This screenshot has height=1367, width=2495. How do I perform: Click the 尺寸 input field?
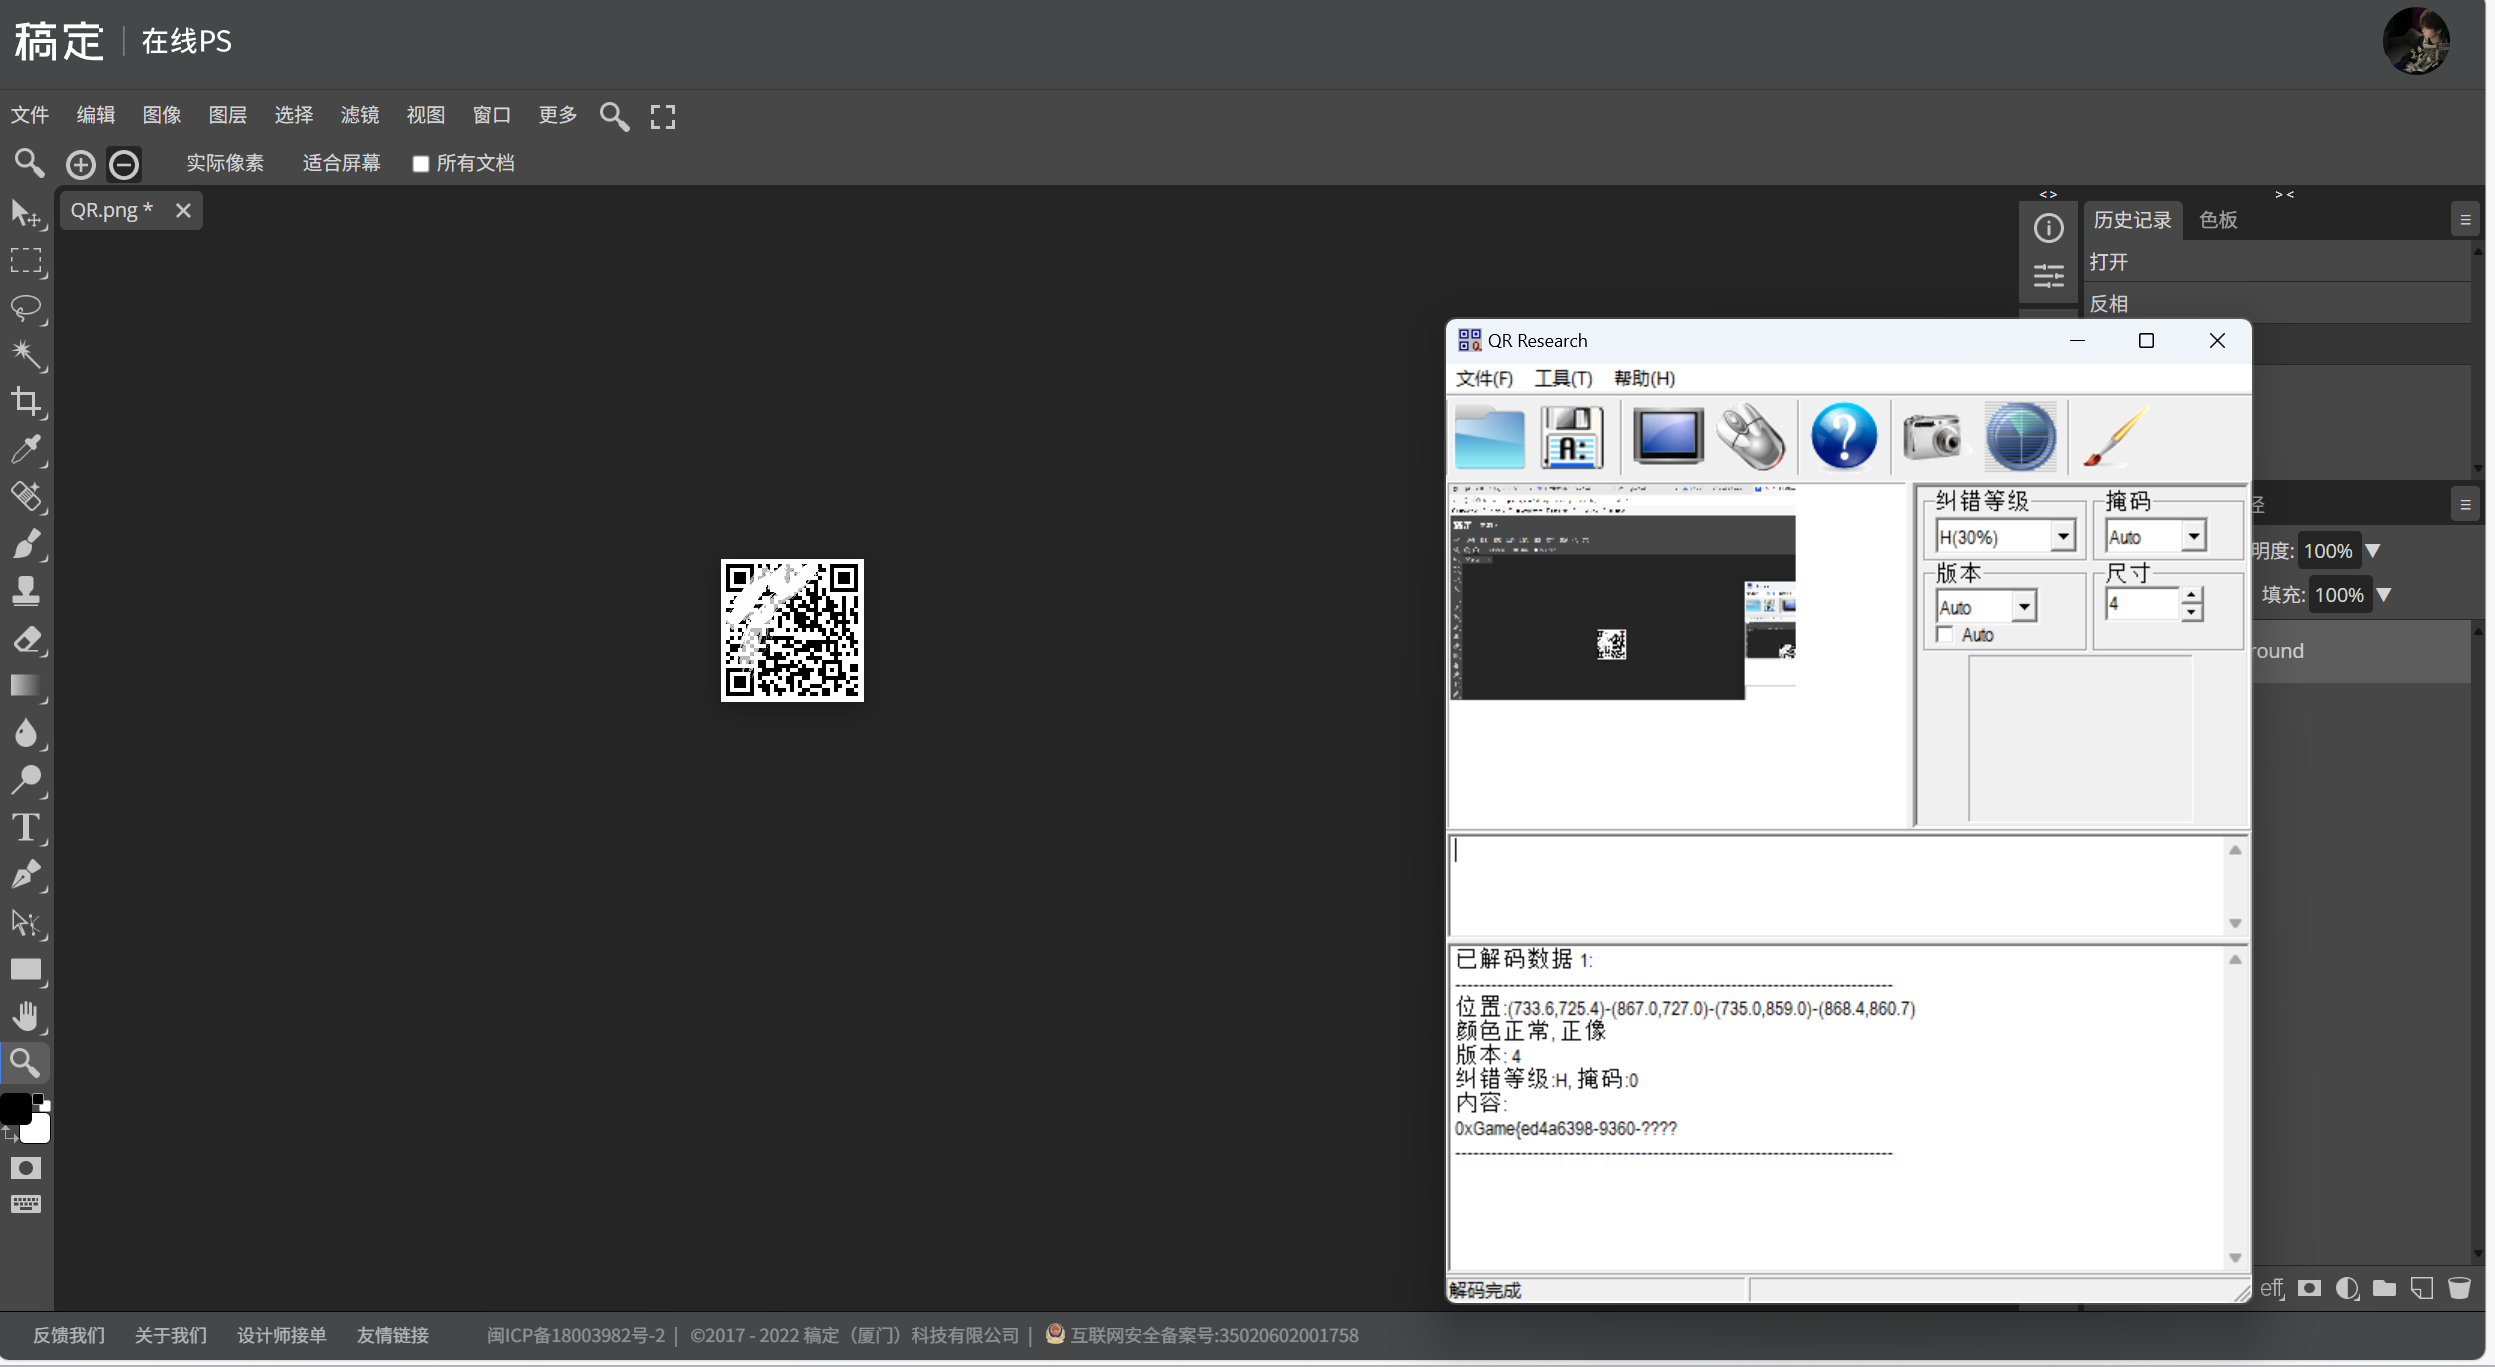point(2141,604)
